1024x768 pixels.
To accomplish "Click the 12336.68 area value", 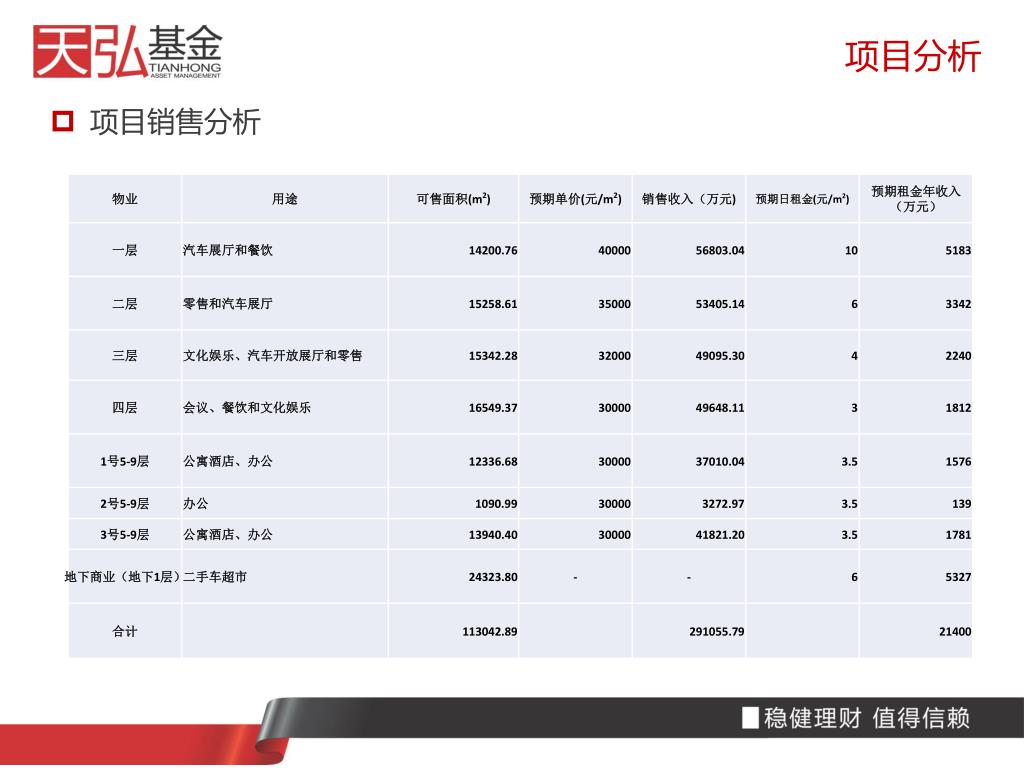I will coord(493,462).
